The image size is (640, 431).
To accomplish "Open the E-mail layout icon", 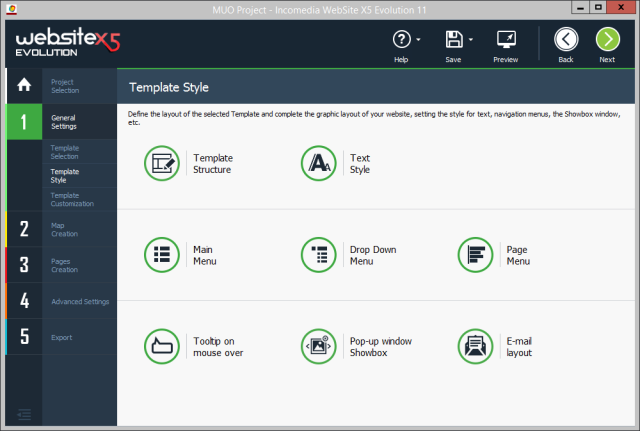I will pos(476,346).
